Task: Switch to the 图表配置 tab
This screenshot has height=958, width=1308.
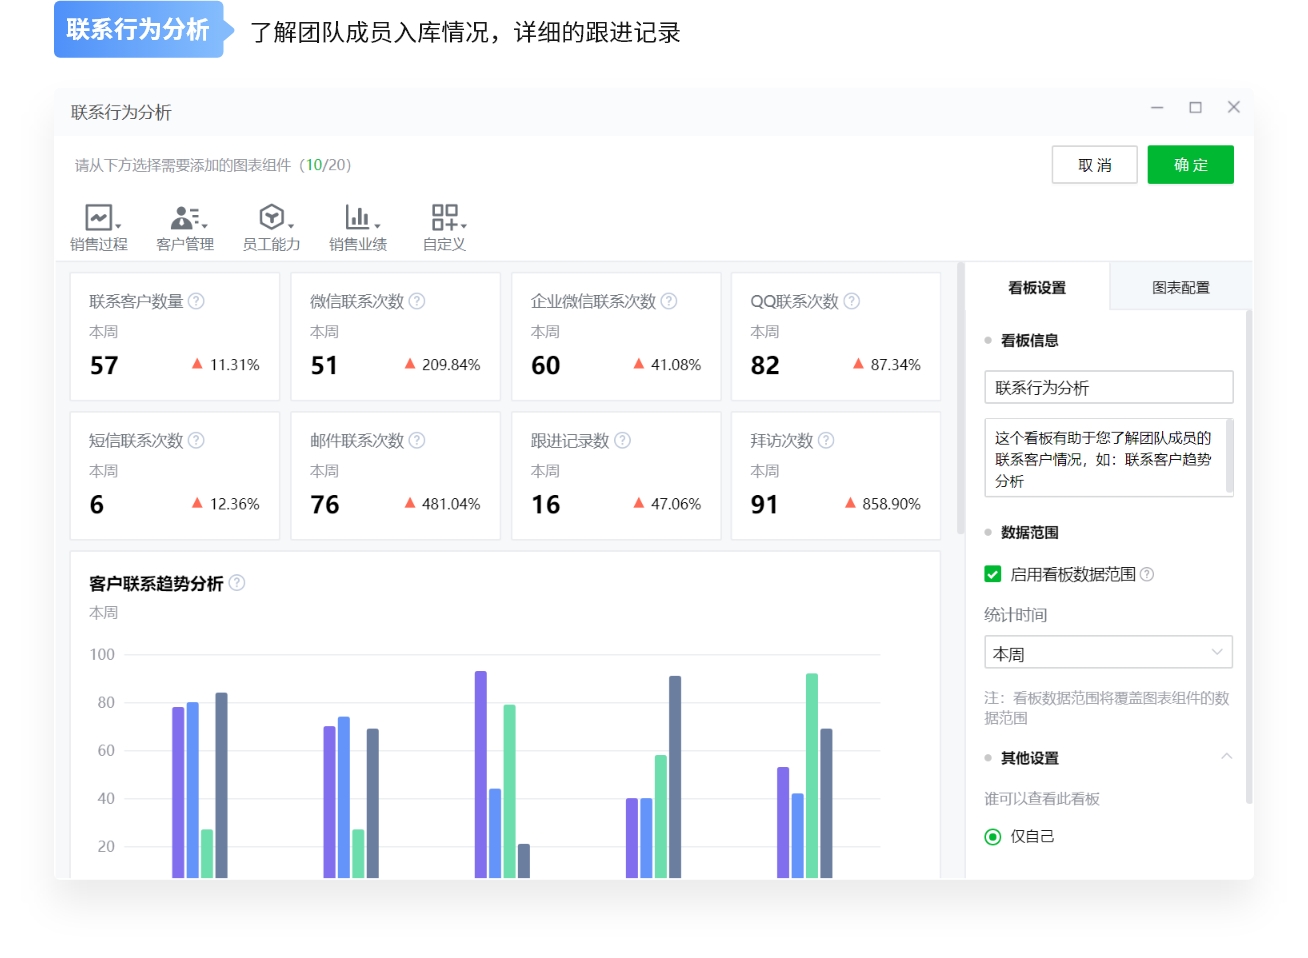Action: point(1180,287)
